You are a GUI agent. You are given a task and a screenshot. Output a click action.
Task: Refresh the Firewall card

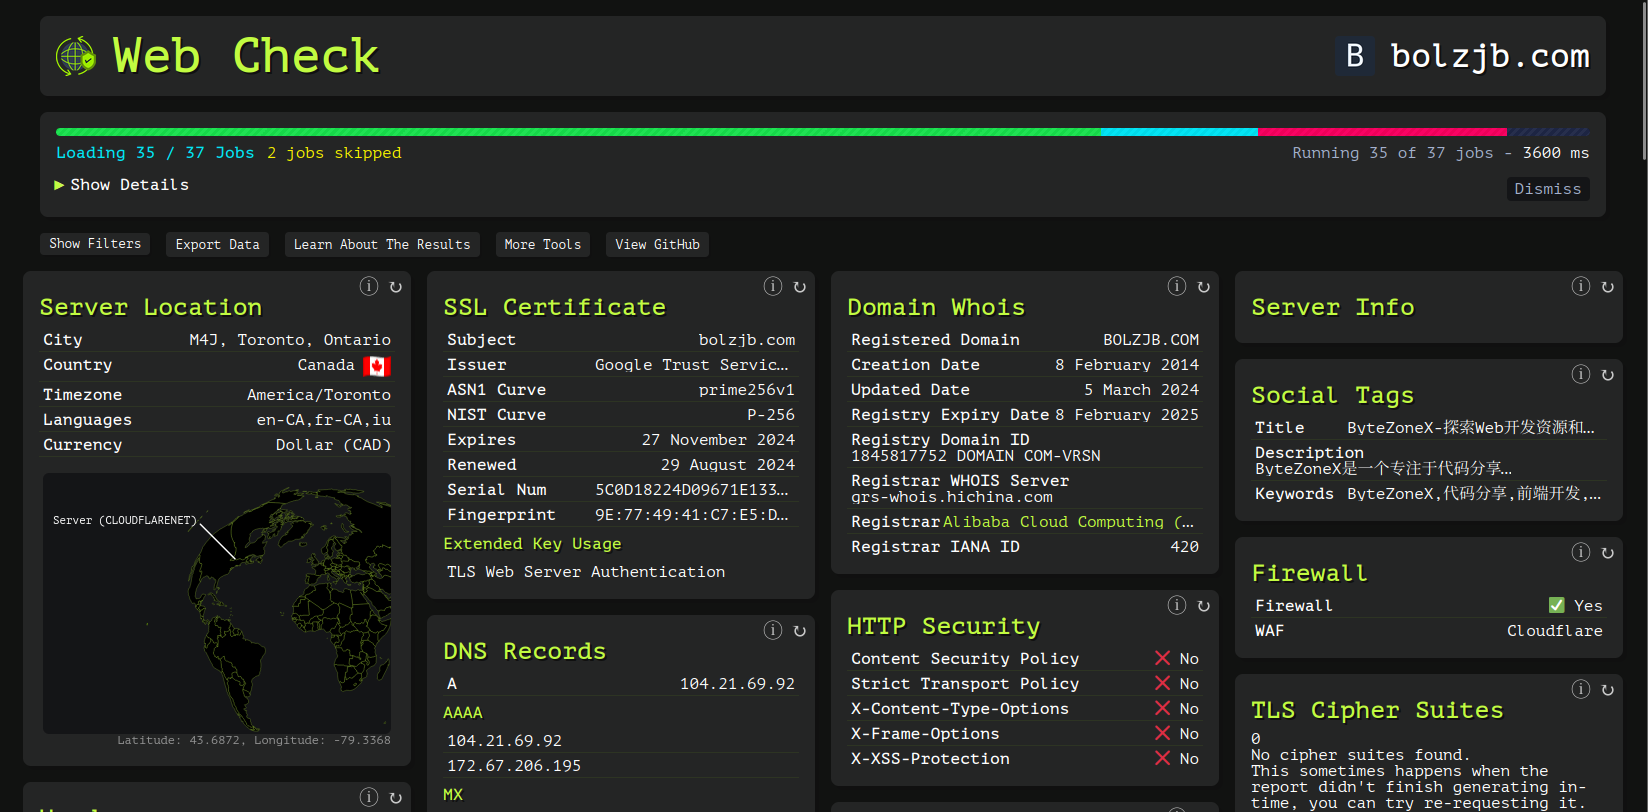[x=1608, y=553]
